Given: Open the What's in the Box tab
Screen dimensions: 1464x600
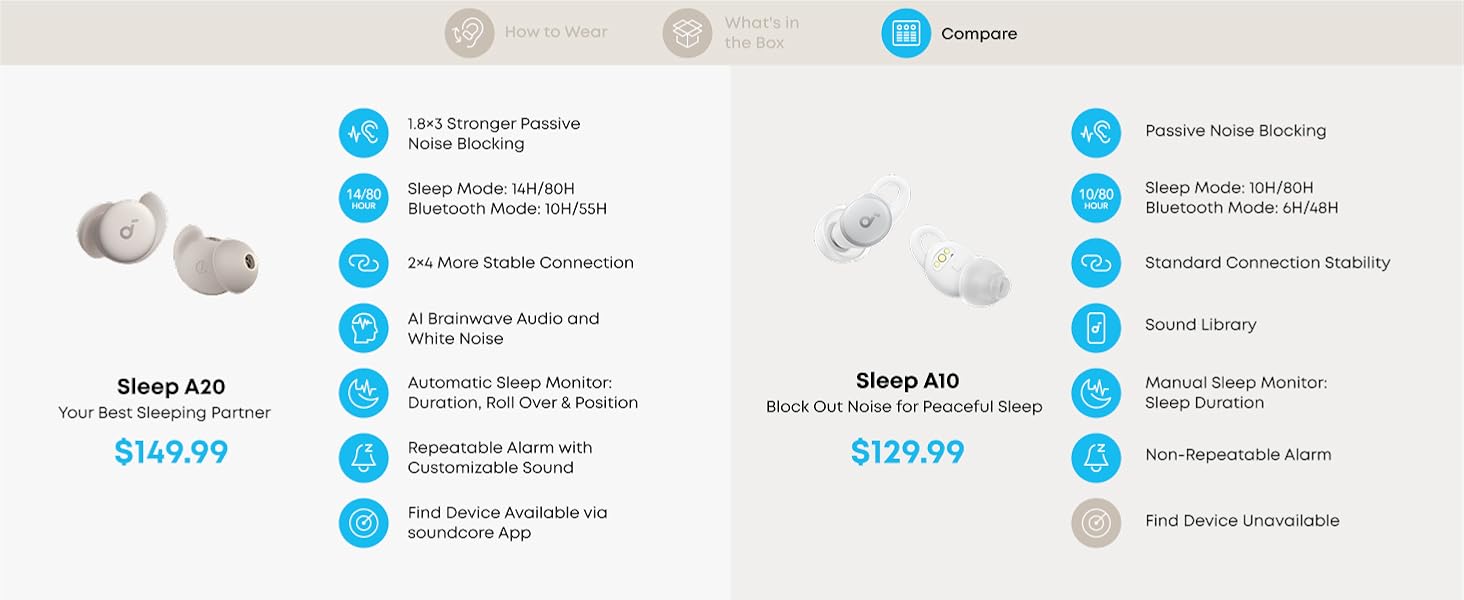Looking at the screenshot, I should [x=732, y=33].
